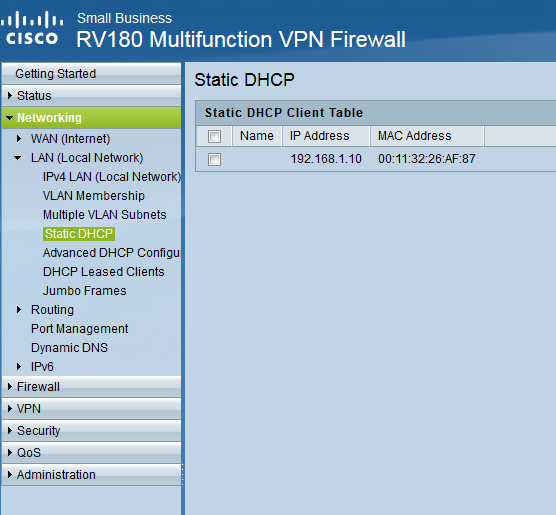556x515 pixels.
Task: Select Port Management item
Action: pyautogui.click(x=79, y=329)
